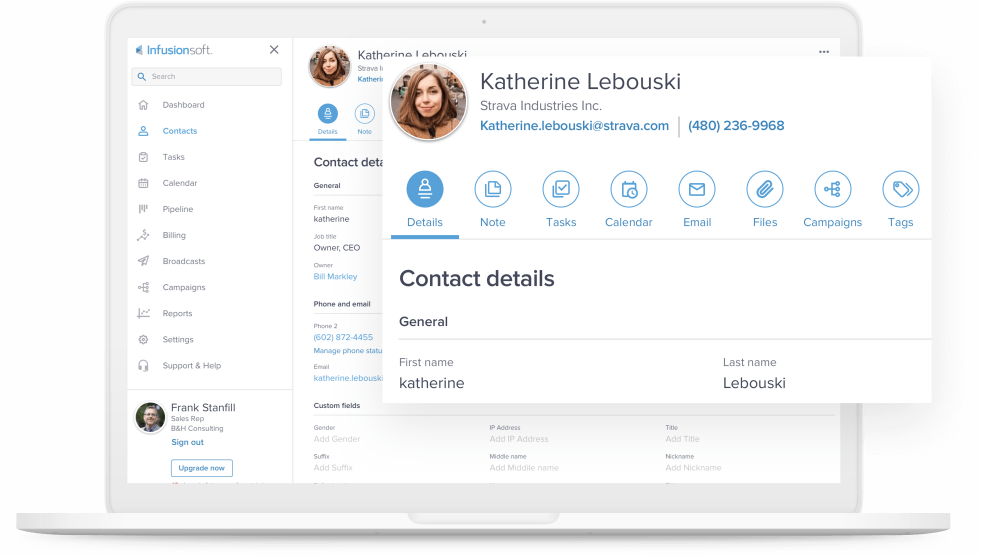The image size is (981, 556).
Task: Open the large Calendar tab icon
Action: click(x=629, y=189)
